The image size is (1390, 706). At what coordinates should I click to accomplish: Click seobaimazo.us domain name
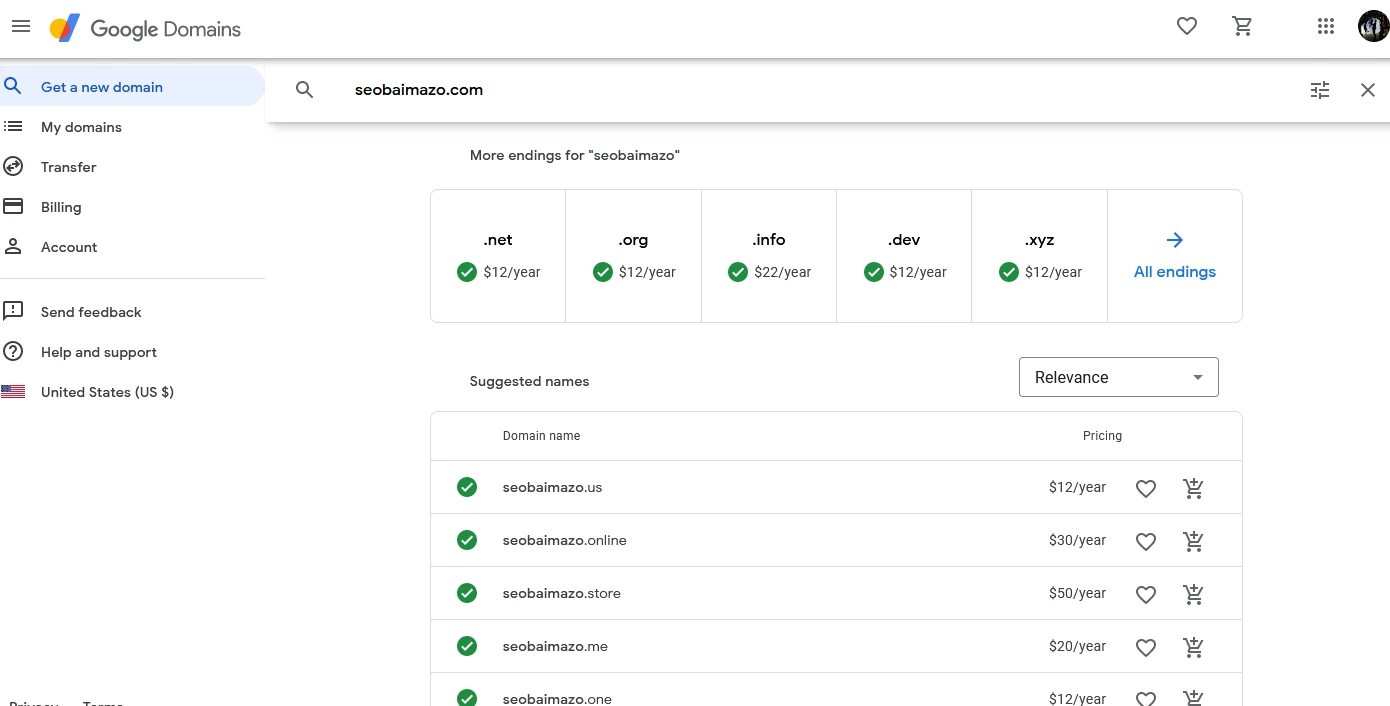click(x=552, y=488)
